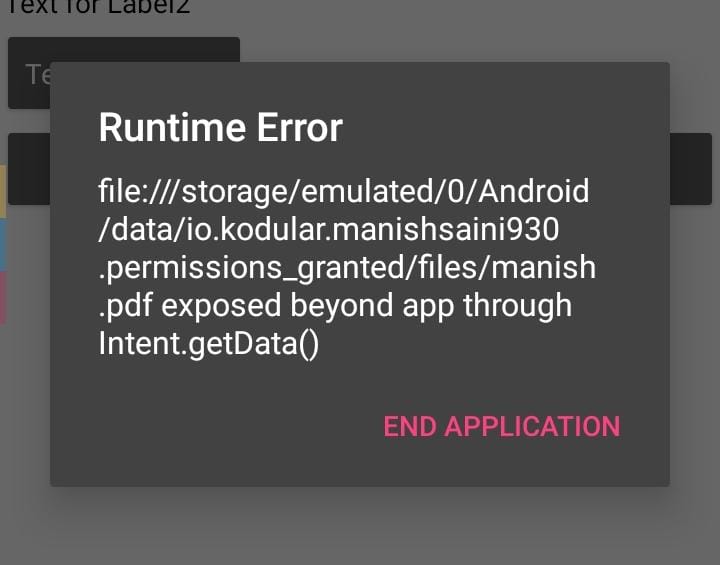Tap the dimmed background below the dialog
The width and height of the screenshot is (720, 565).
[360, 525]
